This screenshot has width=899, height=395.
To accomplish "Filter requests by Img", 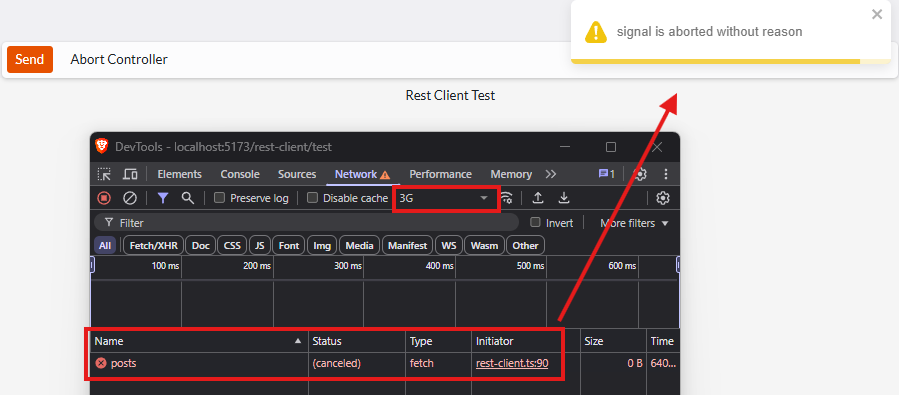I will coord(322,246).
